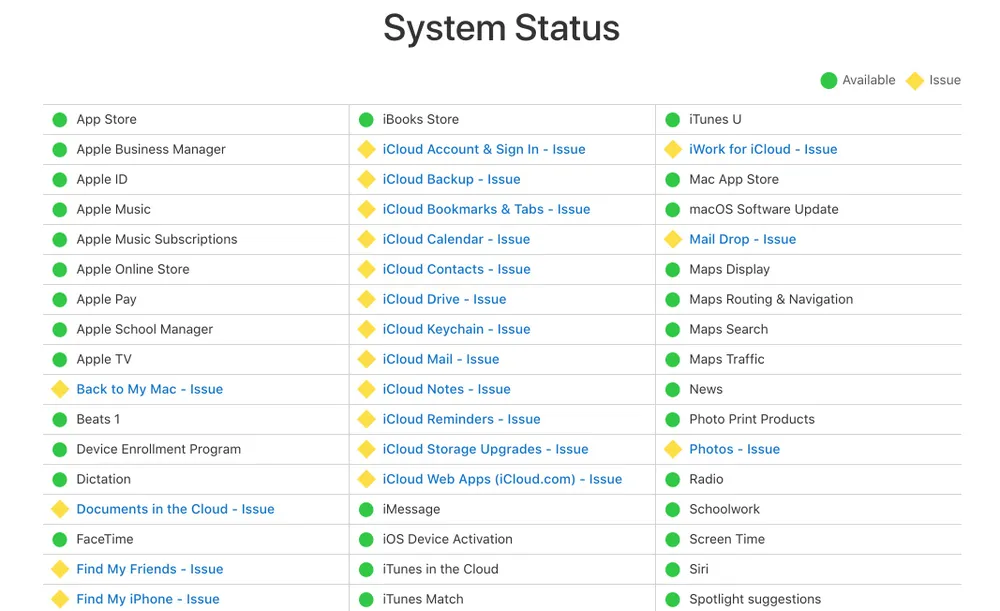This screenshot has width=1000, height=611.
Task: Click the yellow diamond next to Photos
Action: (x=673, y=449)
